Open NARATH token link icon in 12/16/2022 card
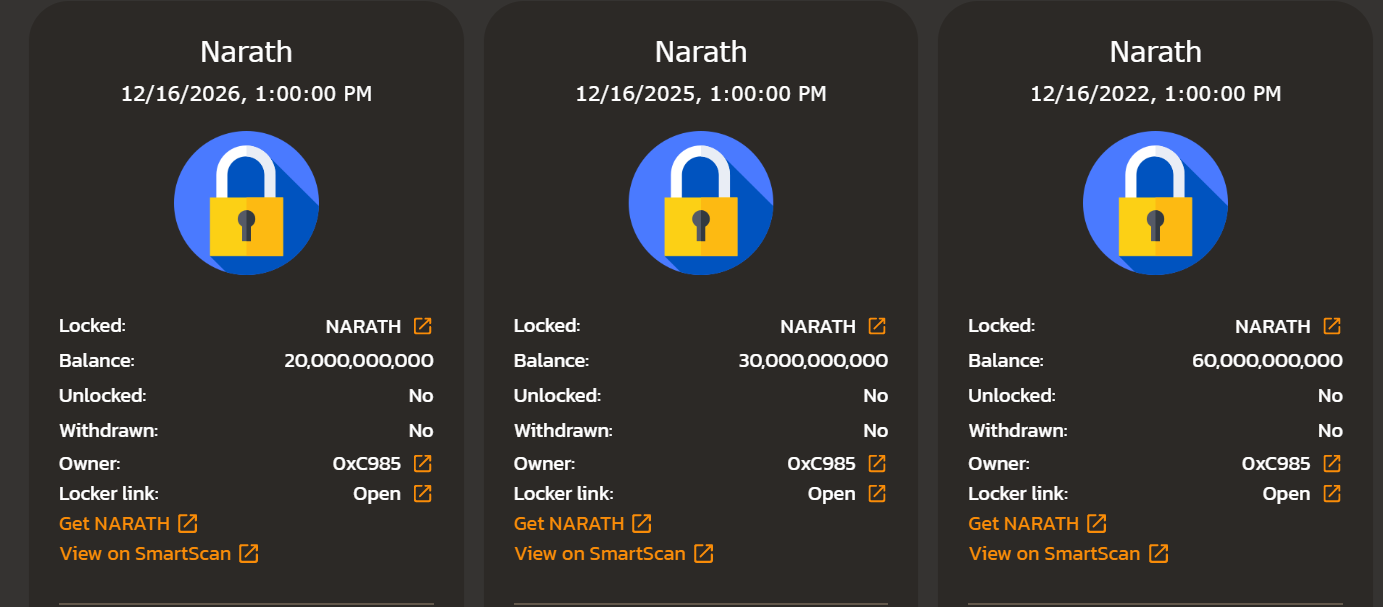Viewport: 1383px width, 607px height. point(1332,326)
